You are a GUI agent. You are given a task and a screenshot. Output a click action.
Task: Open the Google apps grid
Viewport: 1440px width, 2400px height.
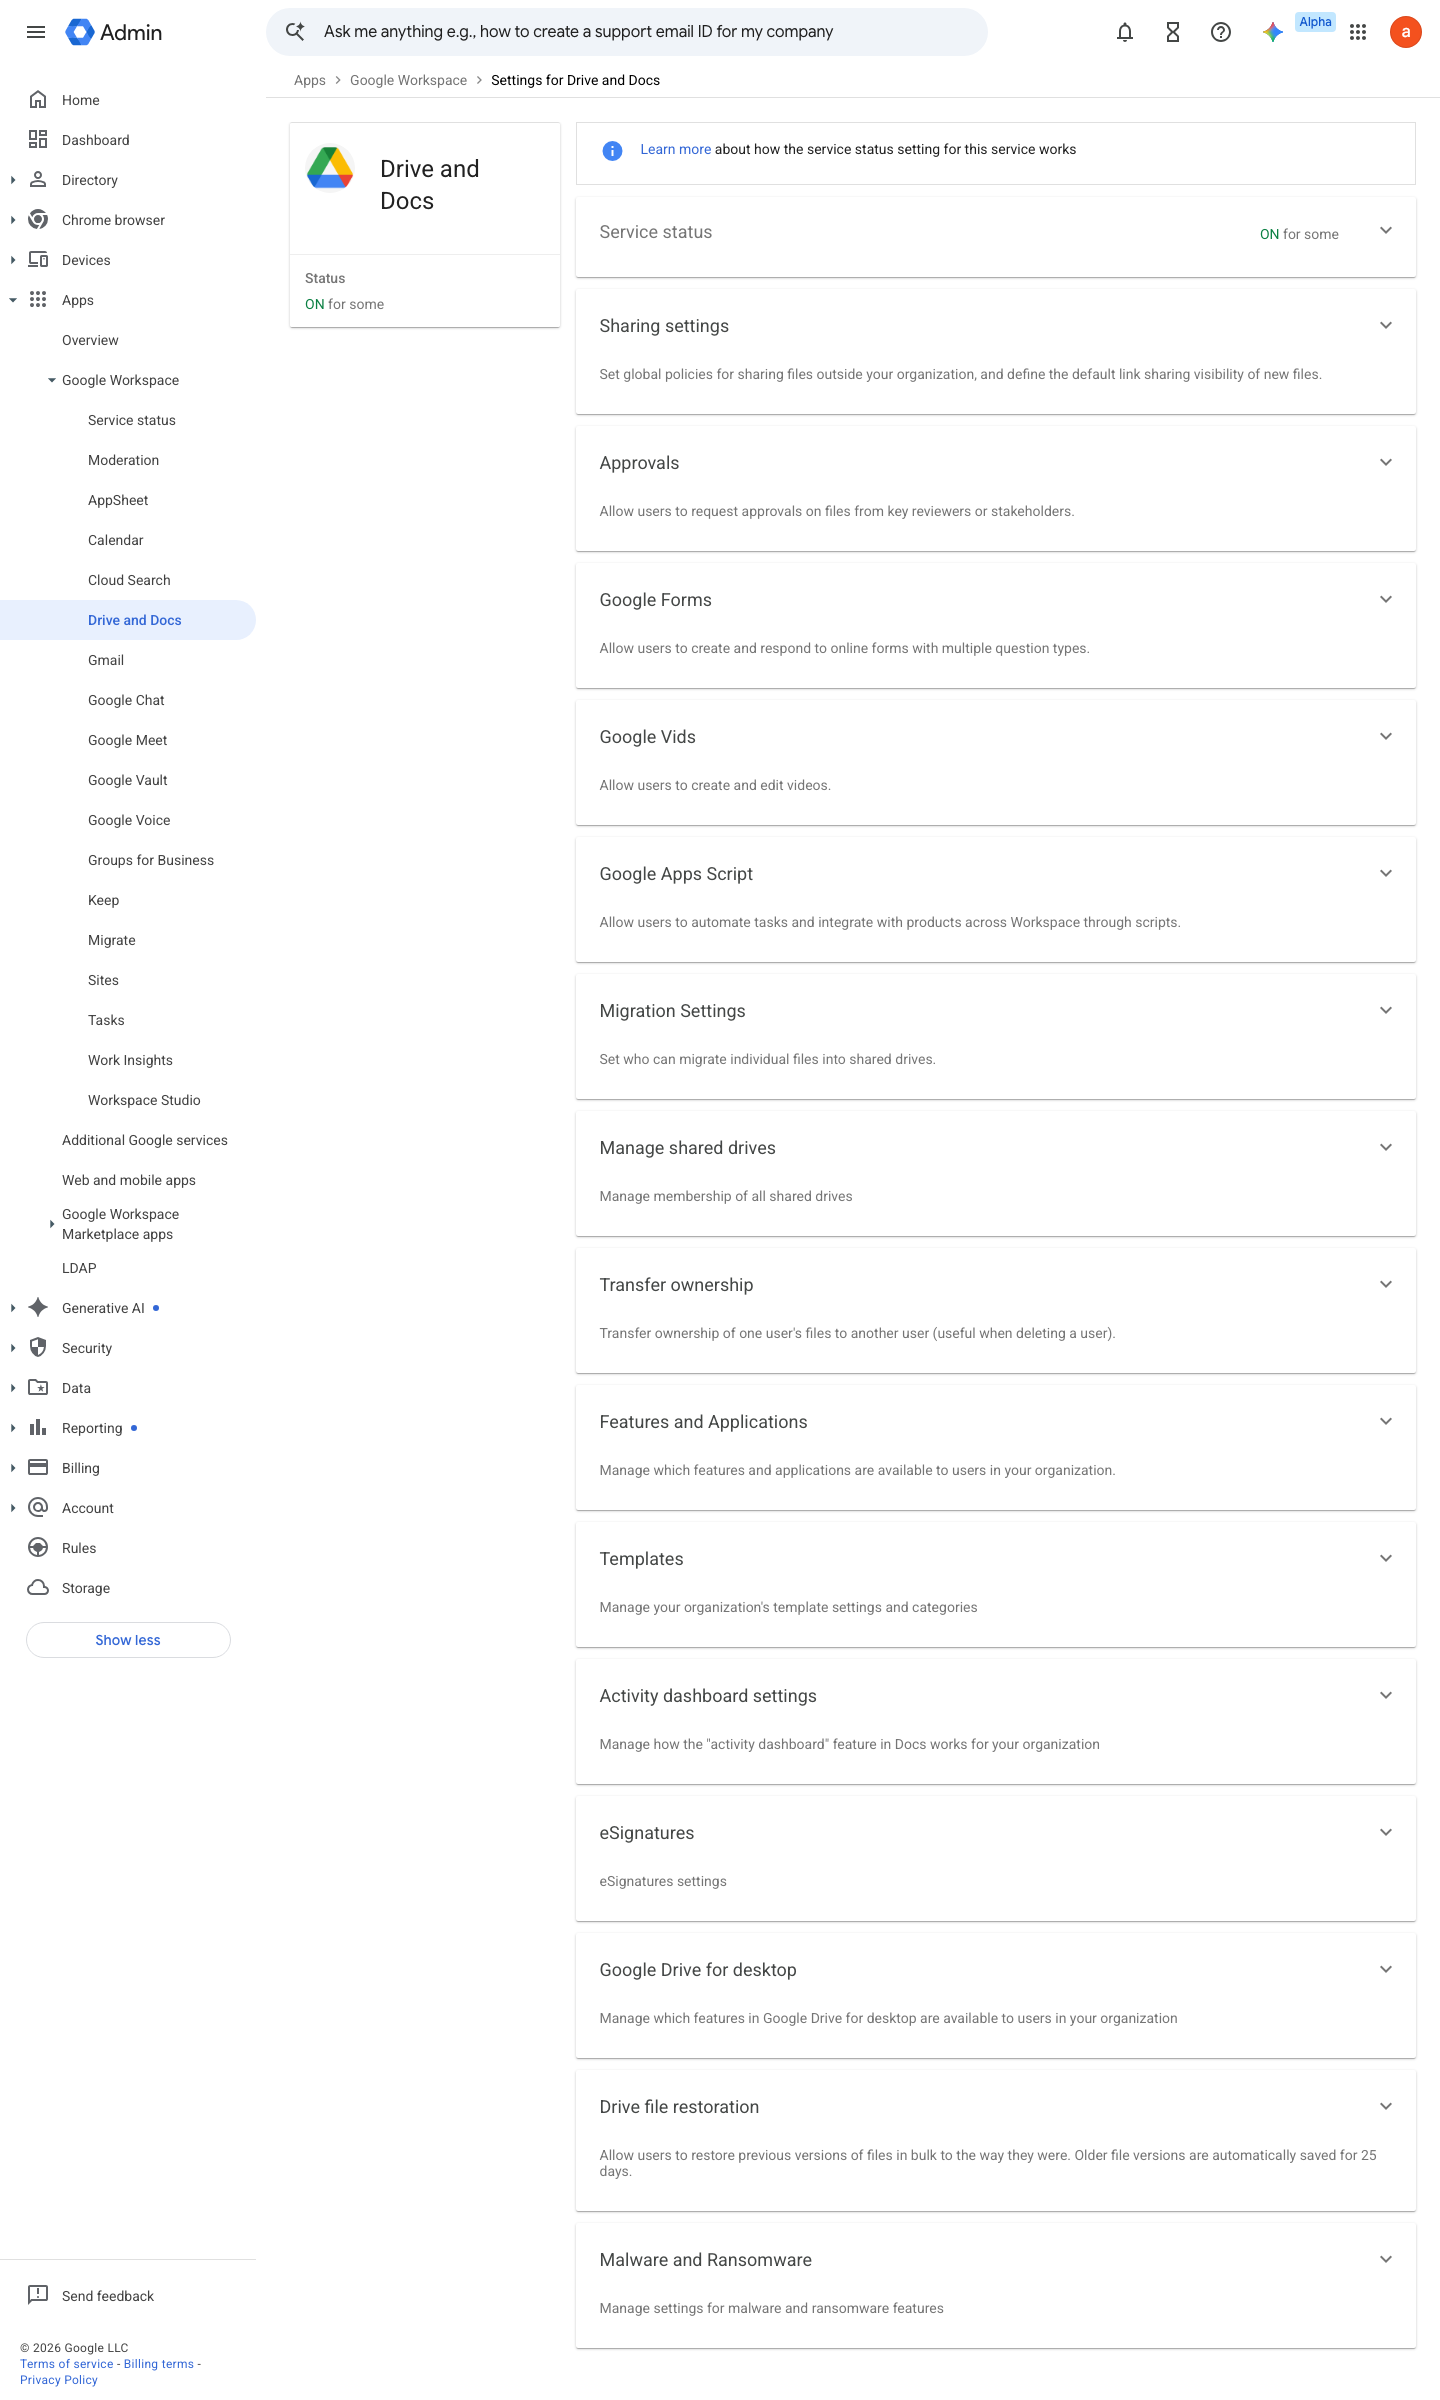pyautogui.click(x=1358, y=32)
